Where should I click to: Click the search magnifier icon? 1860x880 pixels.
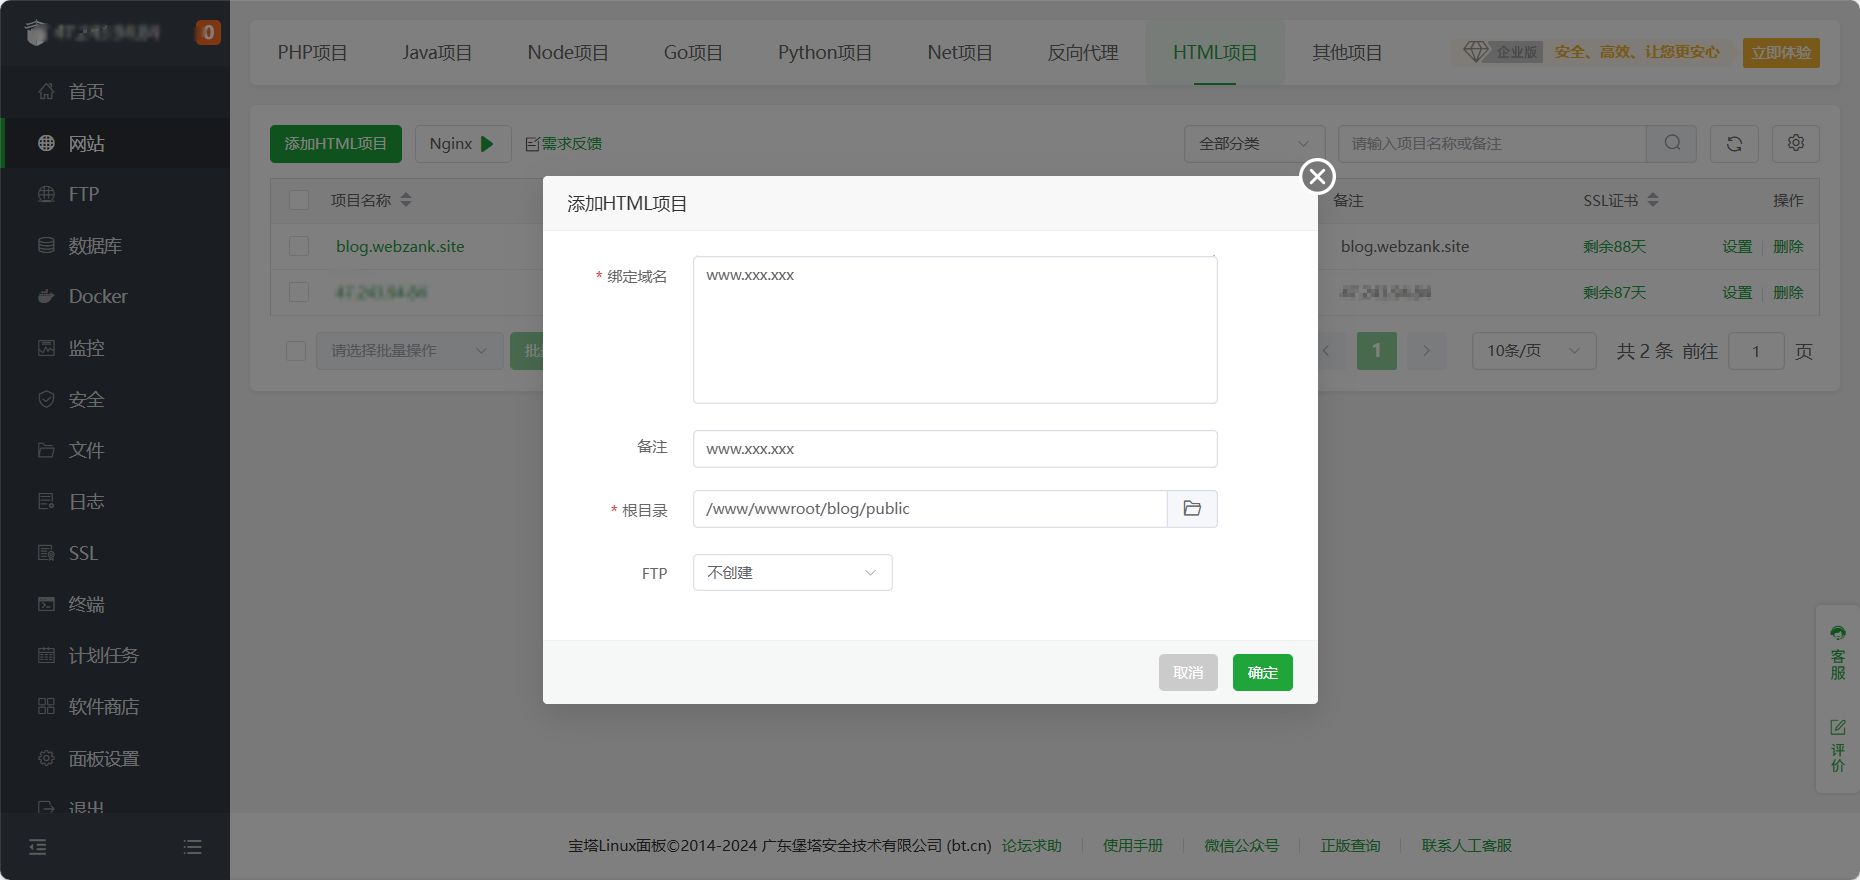(1672, 143)
